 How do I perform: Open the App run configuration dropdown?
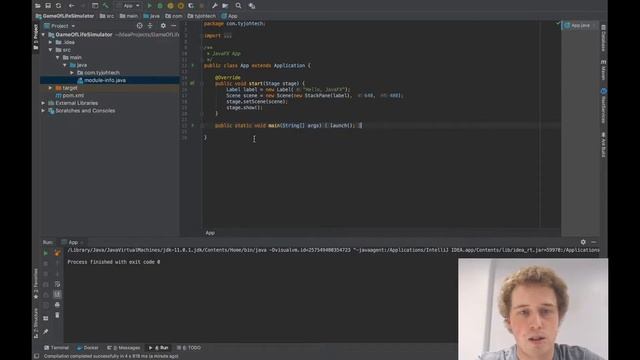[x=129, y=6]
